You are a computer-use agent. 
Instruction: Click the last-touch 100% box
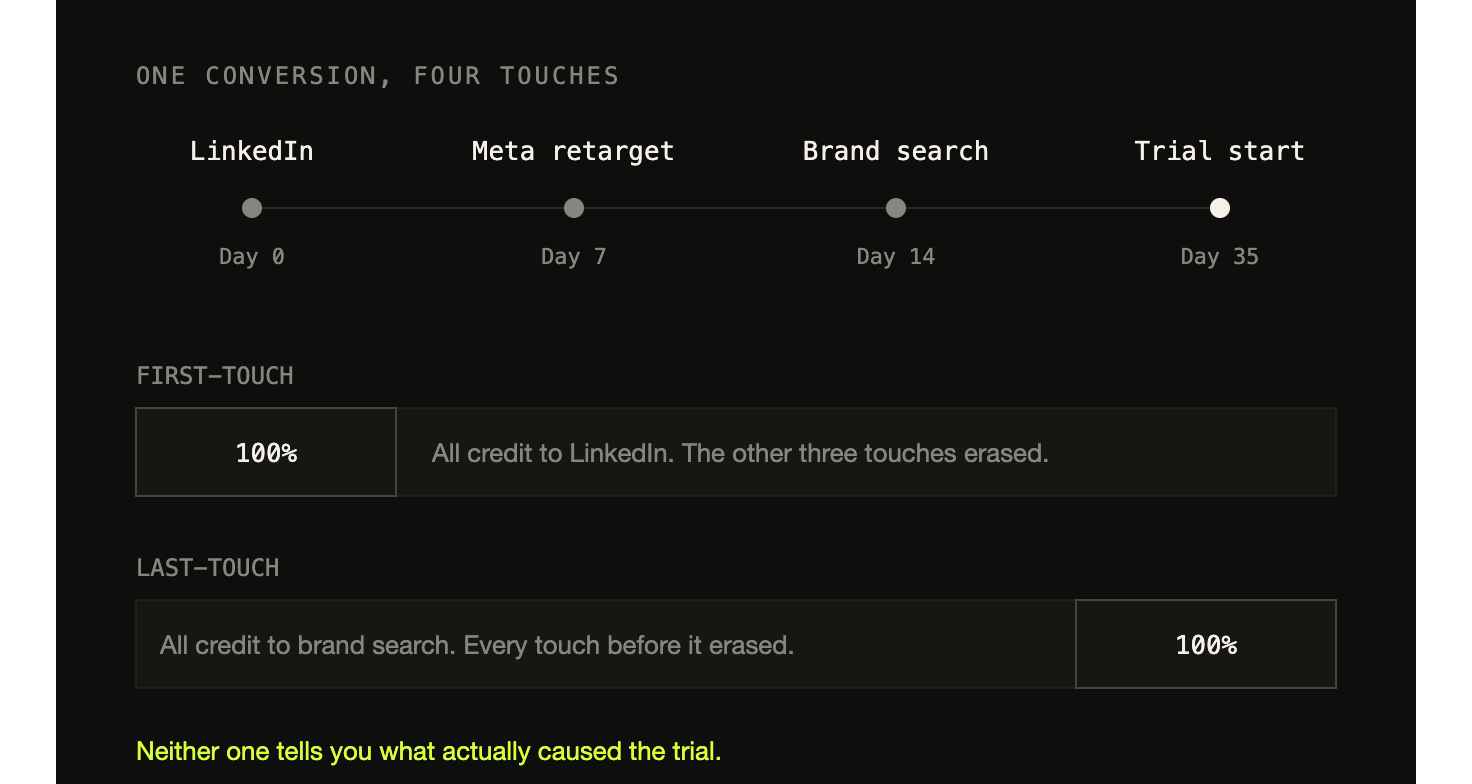[x=1206, y=644]
